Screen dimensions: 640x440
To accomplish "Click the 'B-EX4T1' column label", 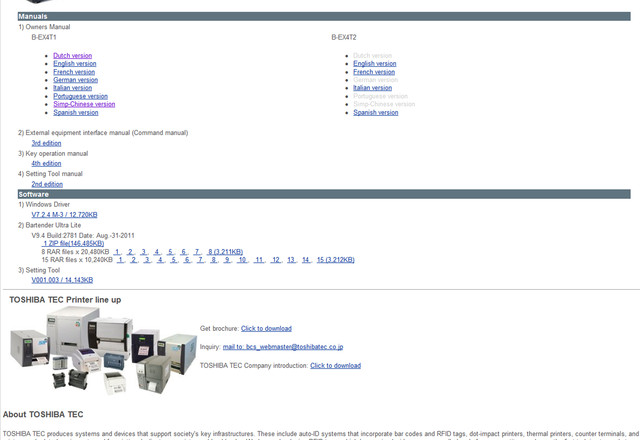I will pyautogui.click(x=44, y=38).
